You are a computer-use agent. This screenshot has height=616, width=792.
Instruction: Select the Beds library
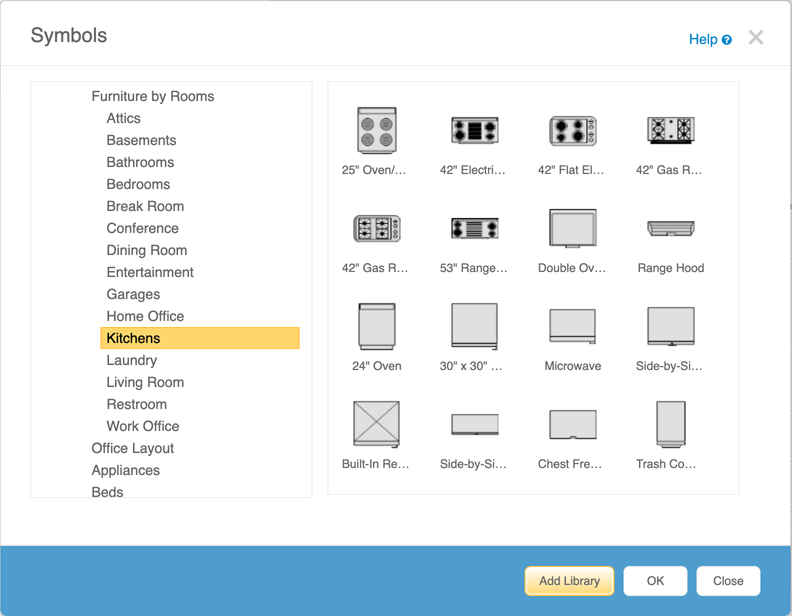pos(107,492)
